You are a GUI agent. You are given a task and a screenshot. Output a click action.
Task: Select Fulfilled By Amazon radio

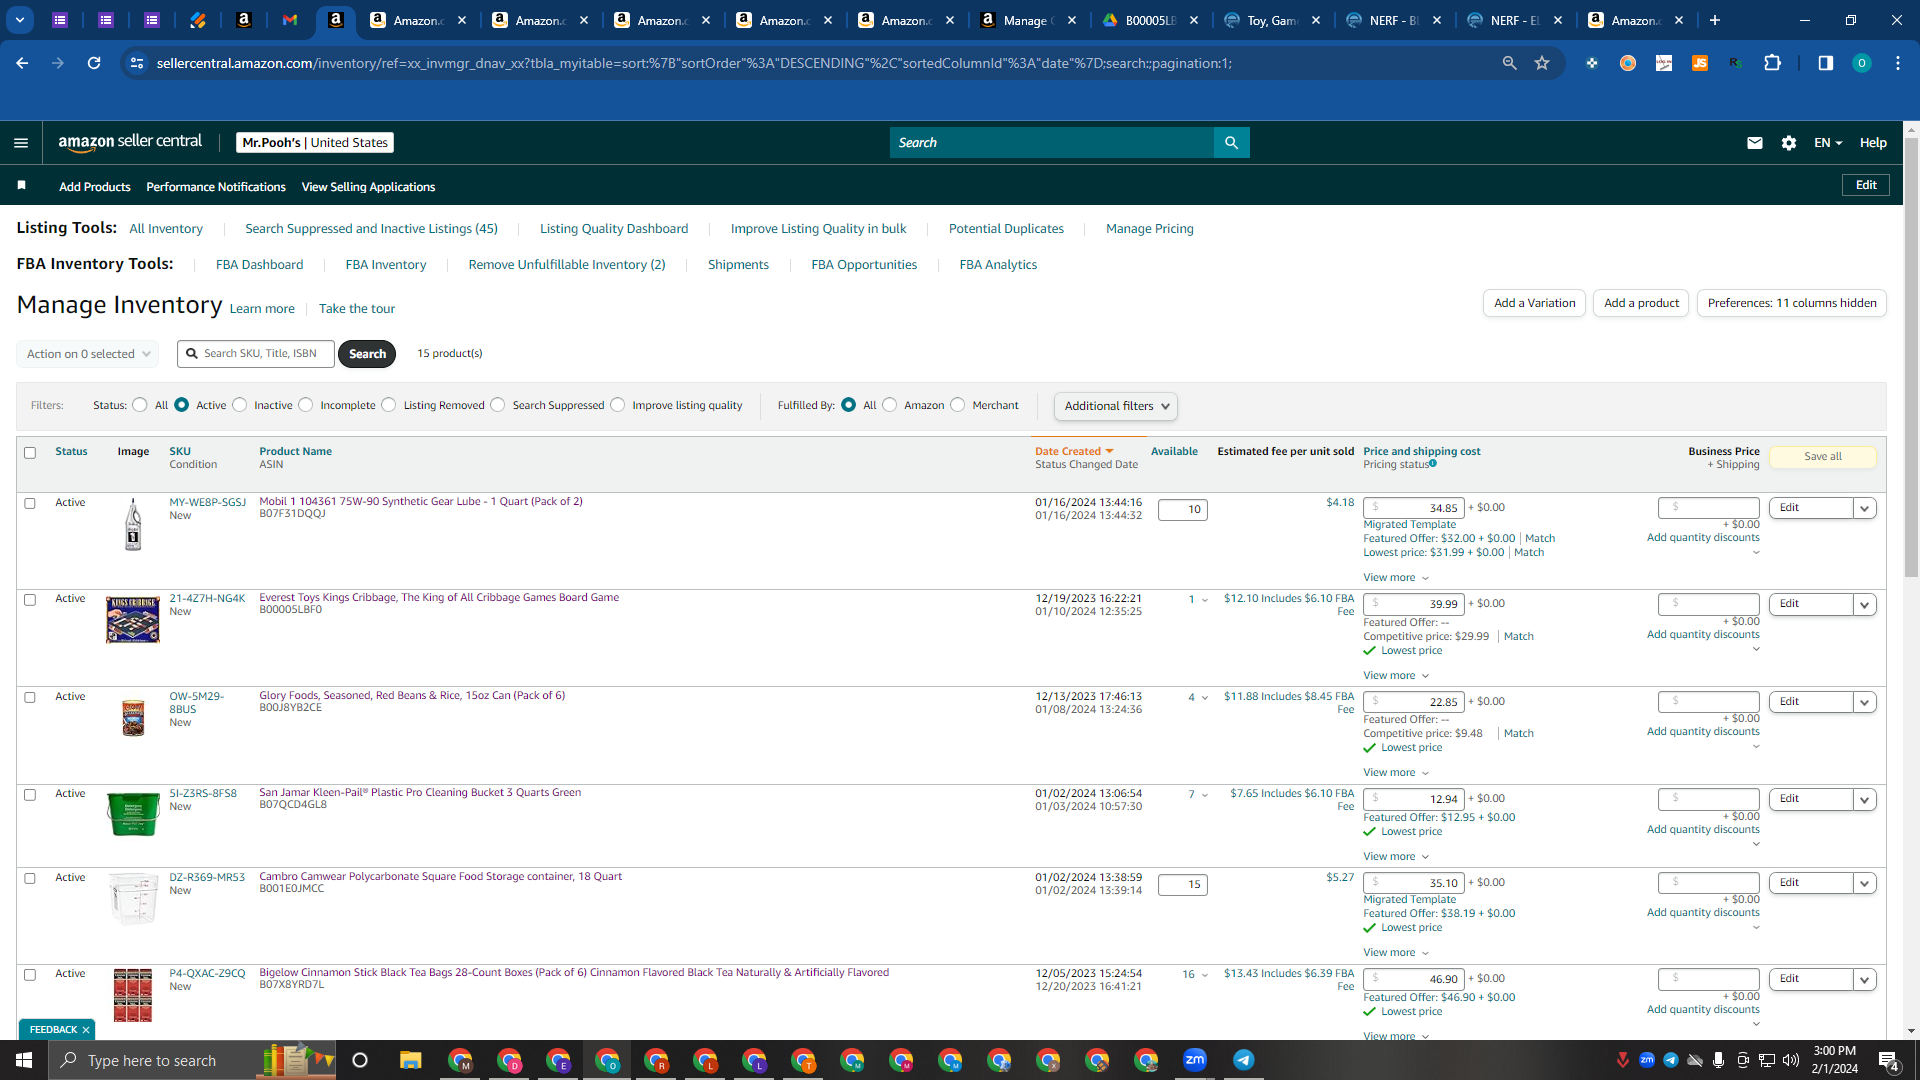point(890,405)
